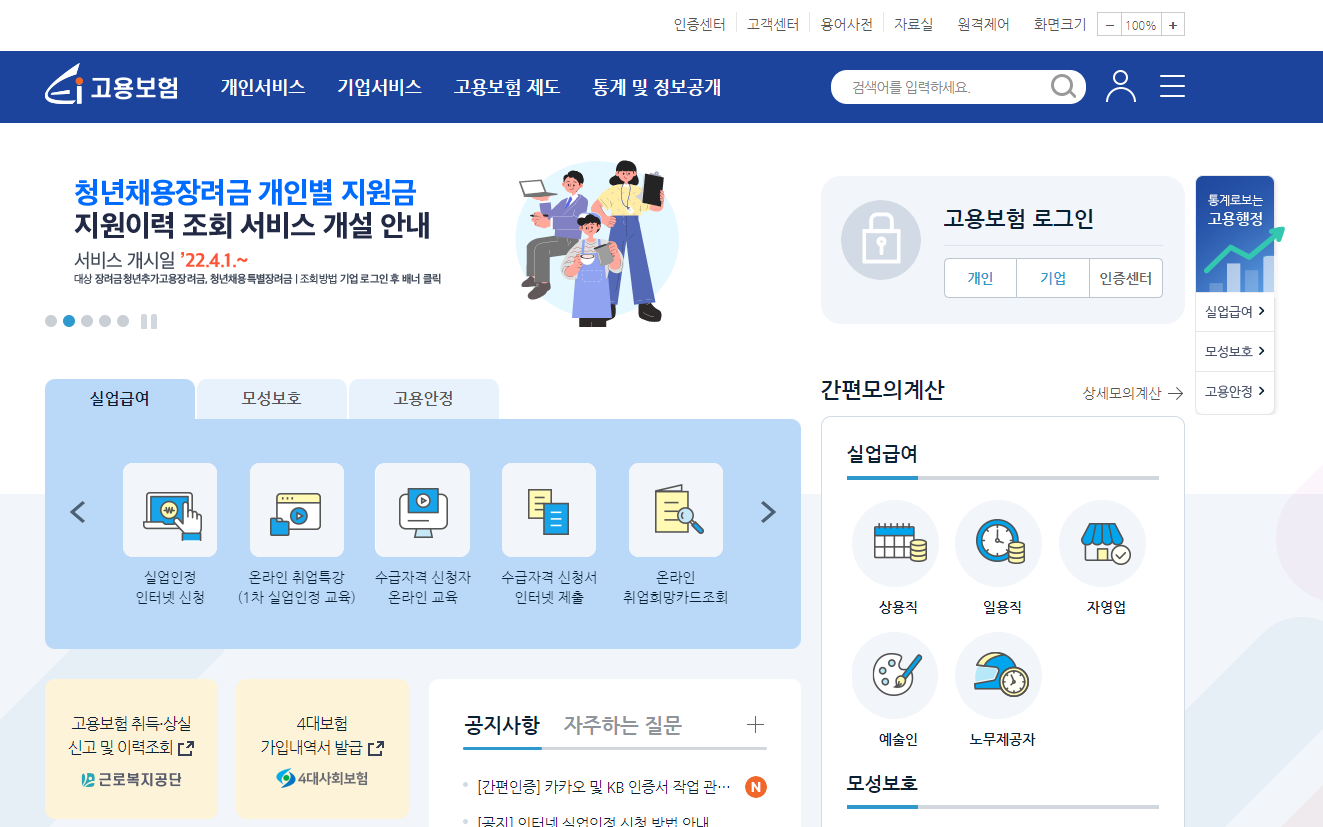This screenshot has height=827, width=1323.
Task: Select the 자영업 store icon
Action: (1102, 543)
